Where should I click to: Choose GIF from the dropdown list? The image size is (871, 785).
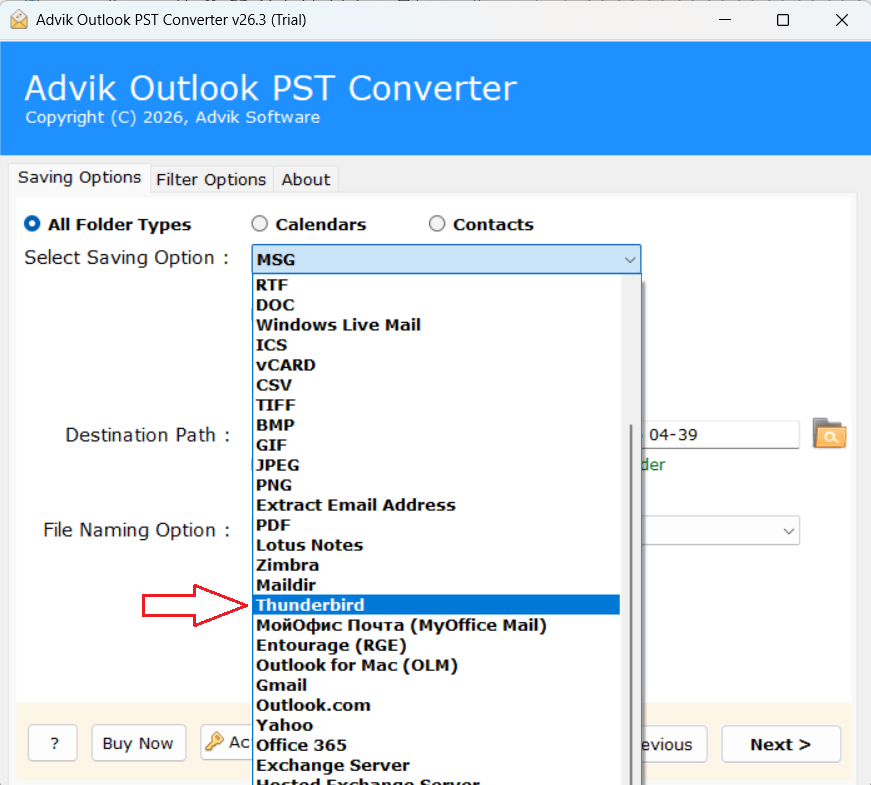[x=437, y=445]
